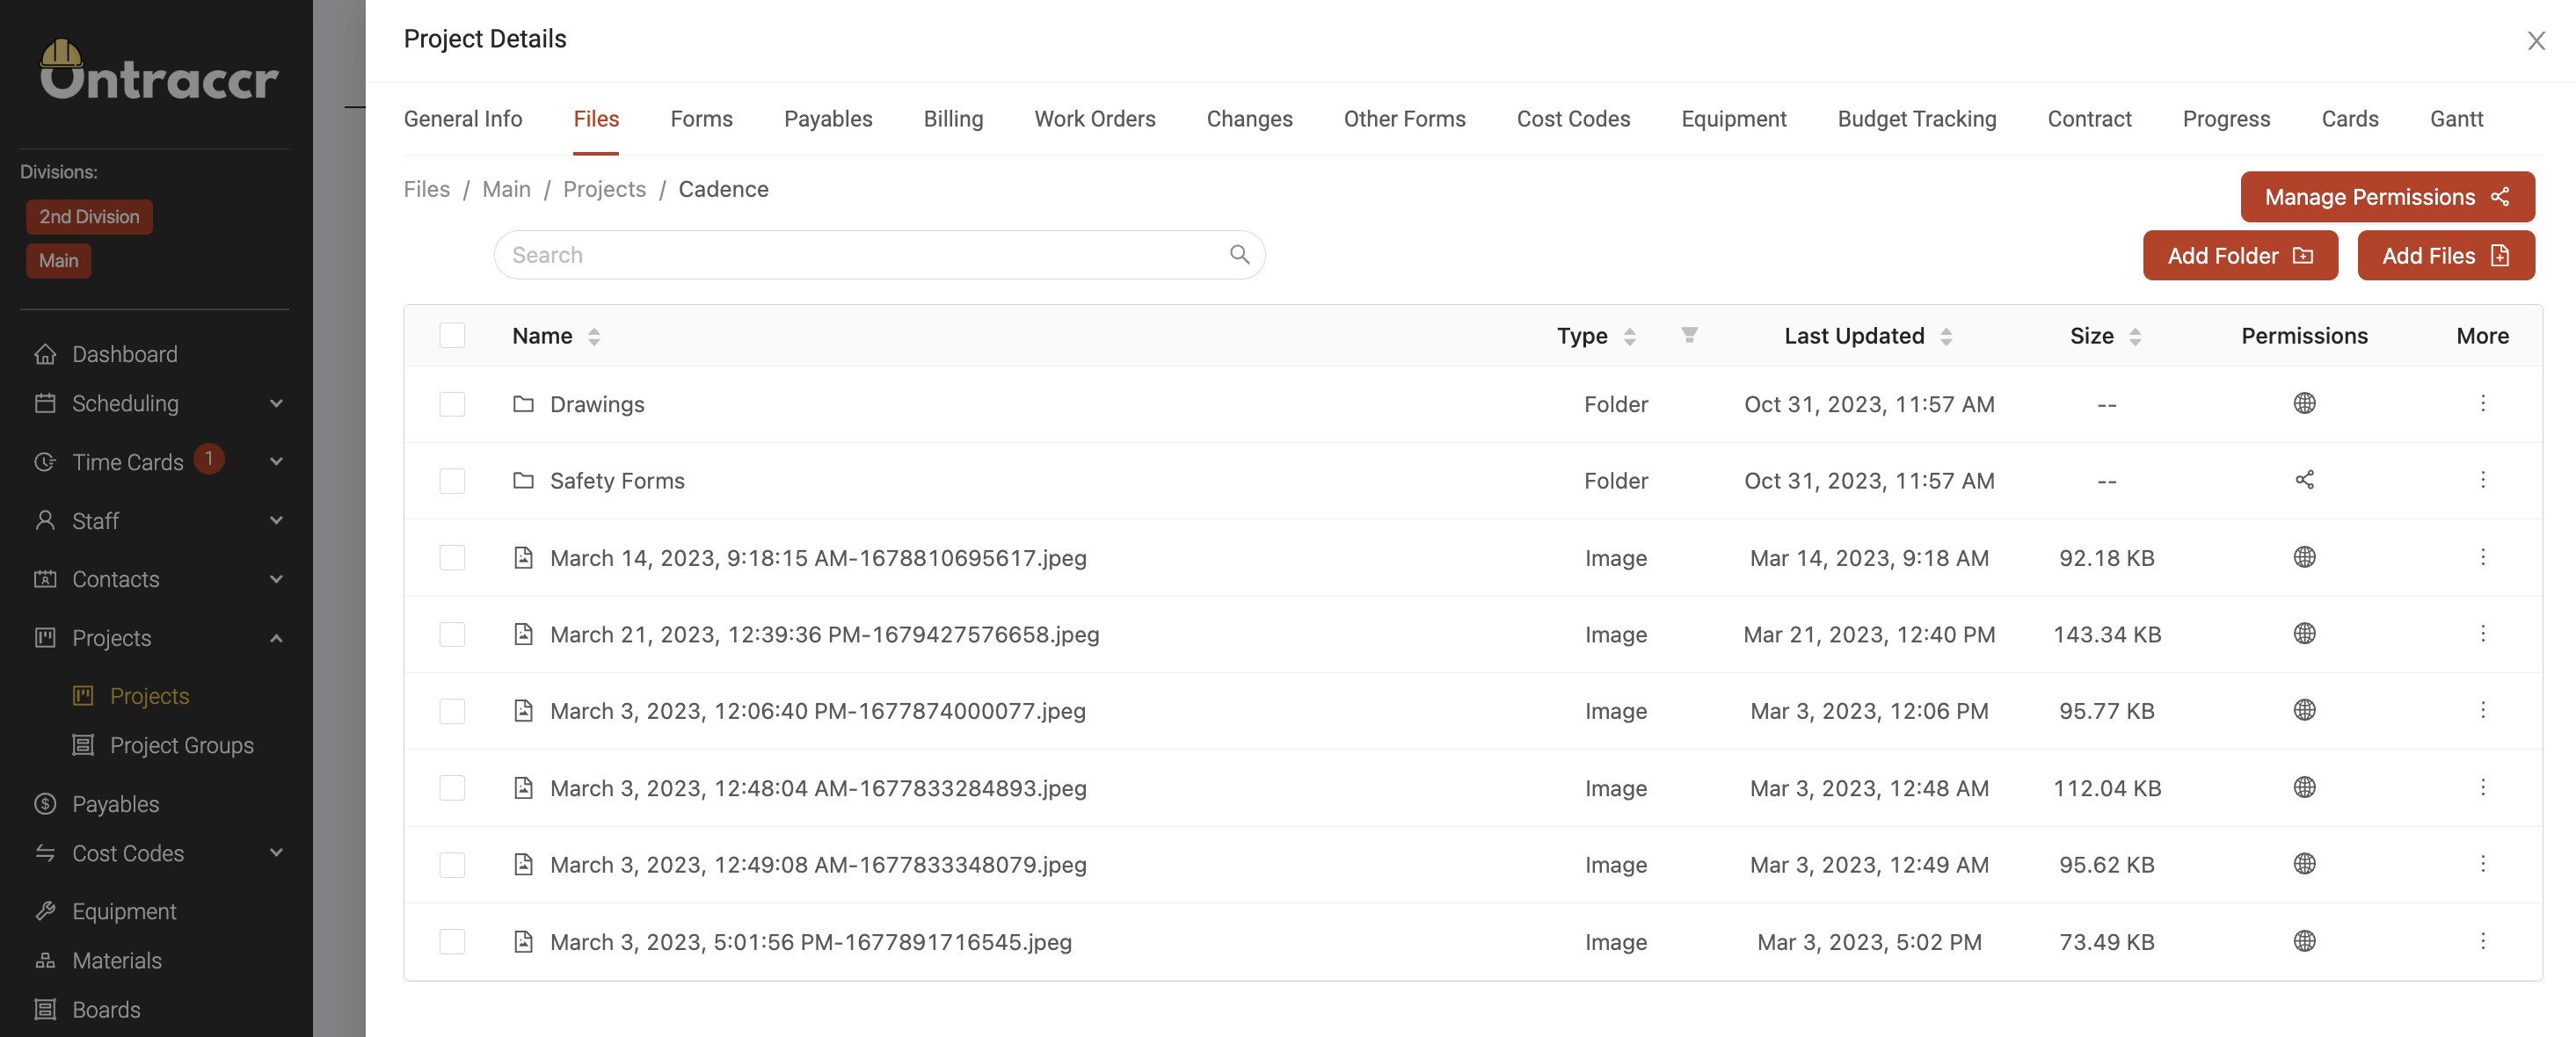Click into the file Search field

point(879,255)
